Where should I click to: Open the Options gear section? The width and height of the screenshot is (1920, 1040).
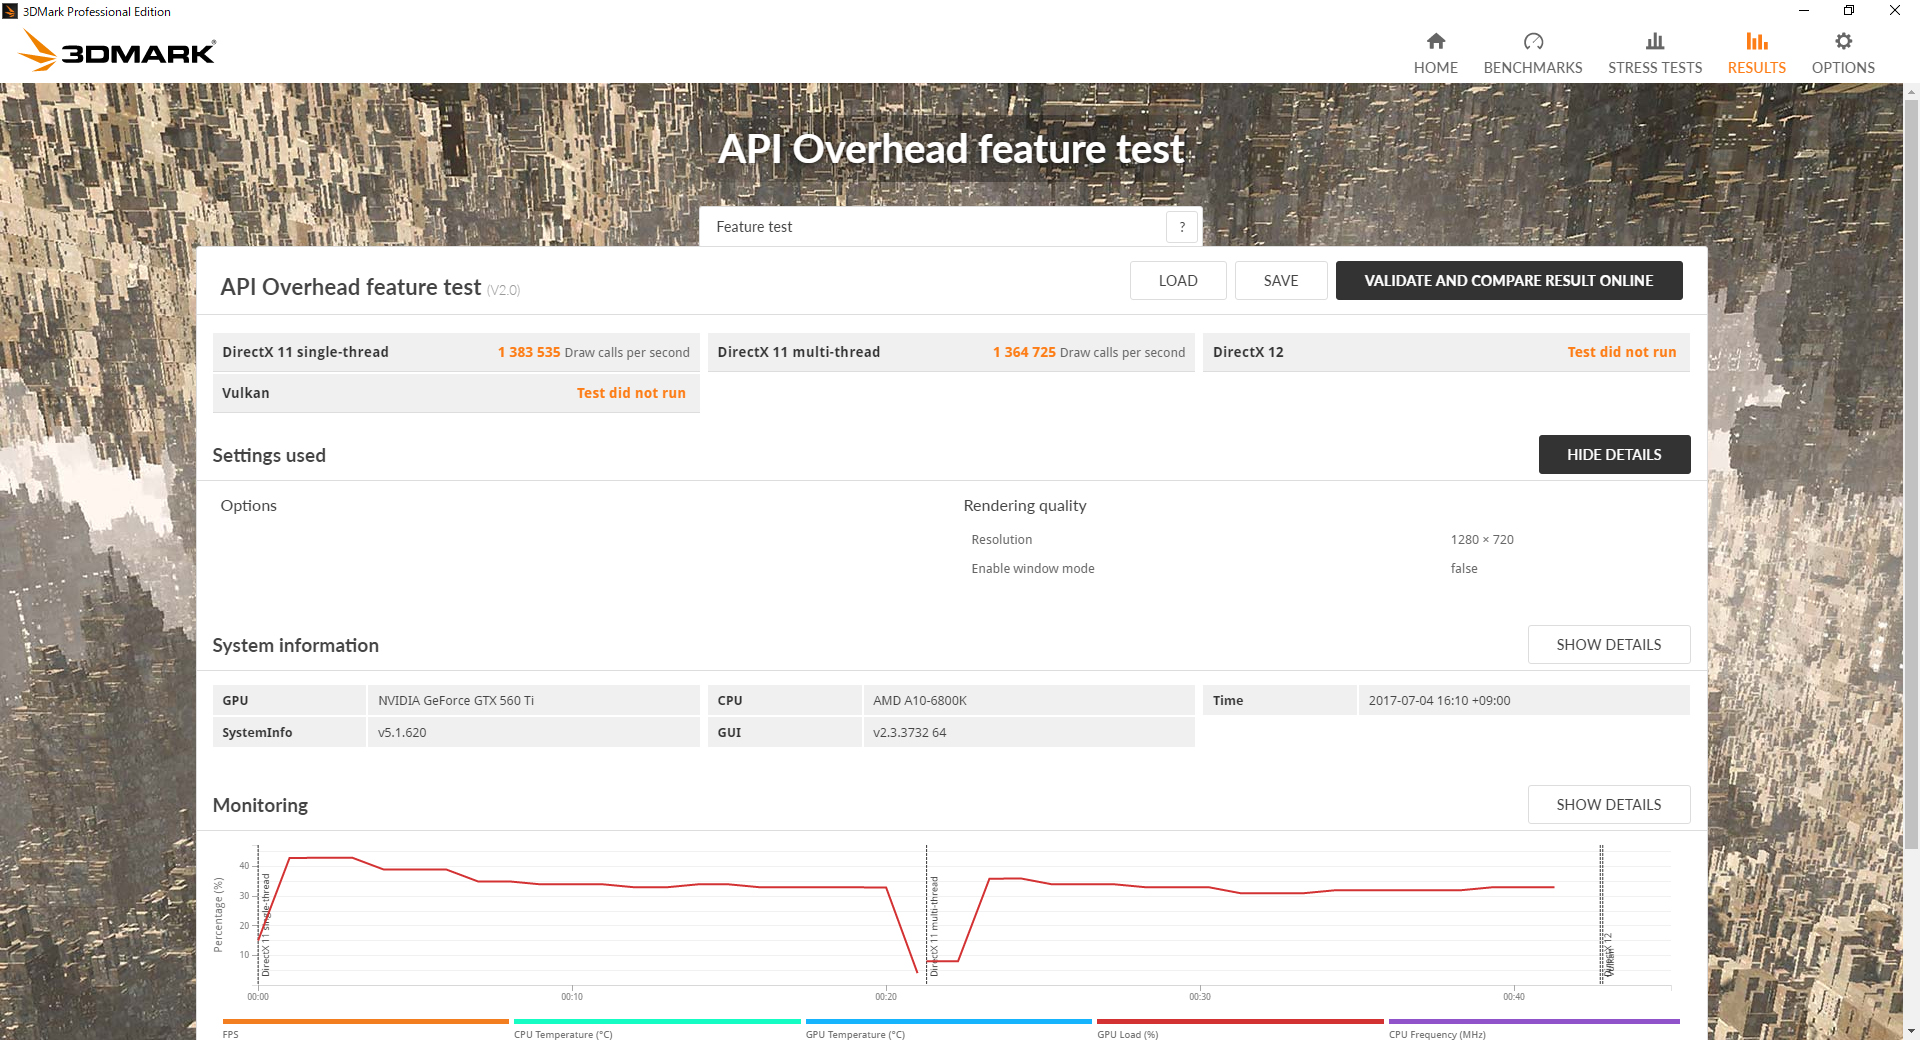(1843, 53)
